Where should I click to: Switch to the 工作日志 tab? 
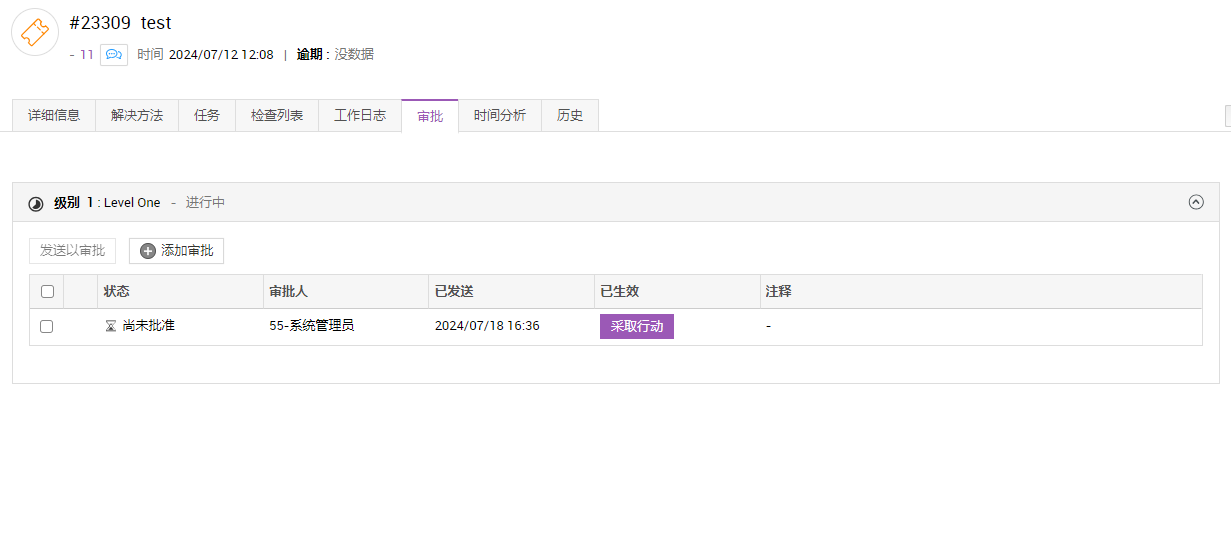pyautogui.click(x=360, y=116)
